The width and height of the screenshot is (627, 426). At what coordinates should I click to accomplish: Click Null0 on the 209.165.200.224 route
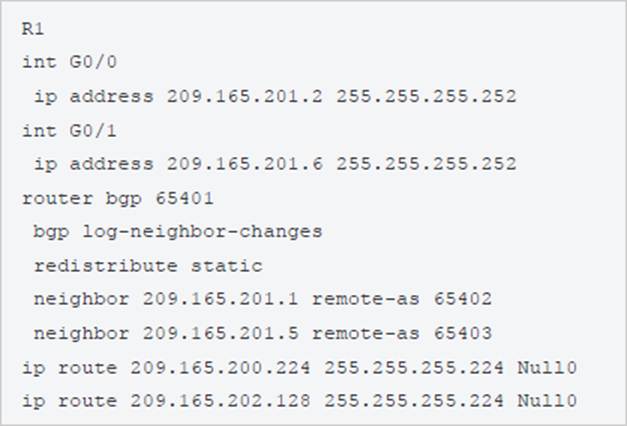[x=547, y=368]
